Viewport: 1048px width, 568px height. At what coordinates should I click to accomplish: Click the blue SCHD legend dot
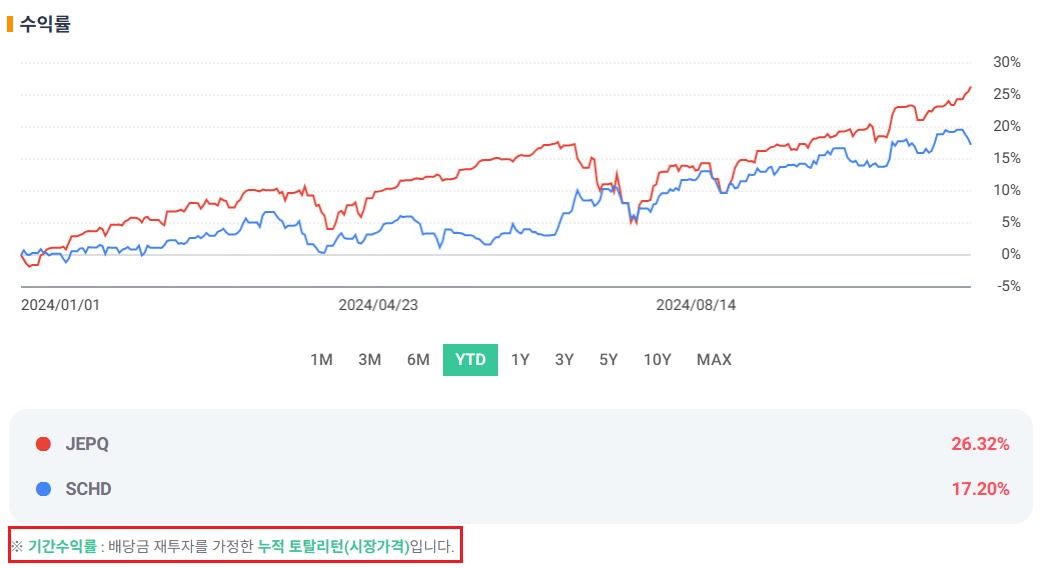tap(43, 489)
